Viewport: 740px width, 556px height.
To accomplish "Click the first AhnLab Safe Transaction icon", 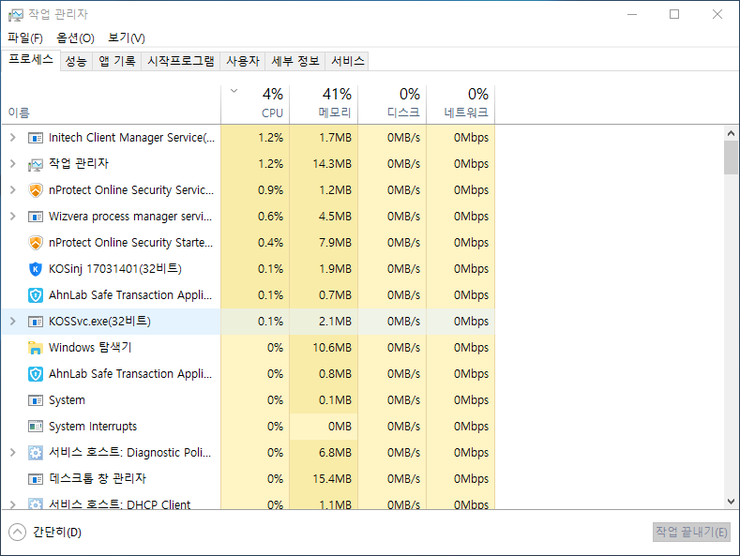I will tap(36, 295).
